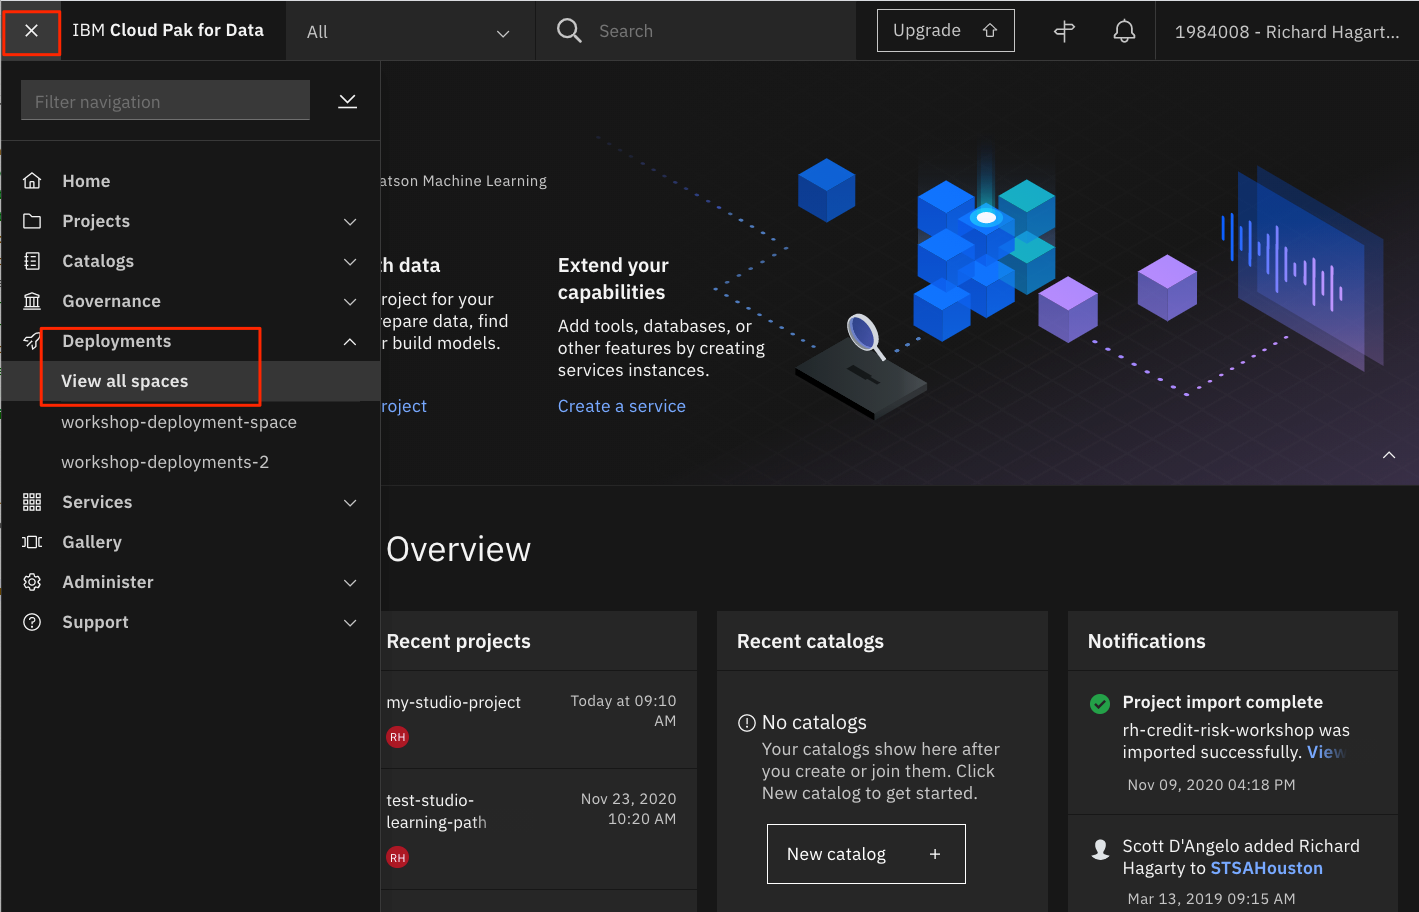The height and width of the screenshot is (912, 1419).
Task: Collapse all navigation sections icon
Action: point(347,101)
